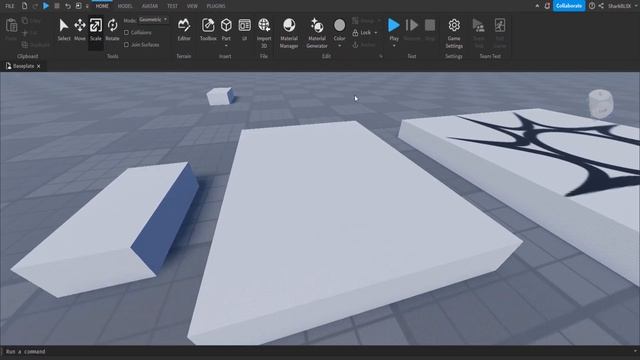640x360 pixels.
Task: Collapse the ribbon with the up arrow
Action: 537,6
